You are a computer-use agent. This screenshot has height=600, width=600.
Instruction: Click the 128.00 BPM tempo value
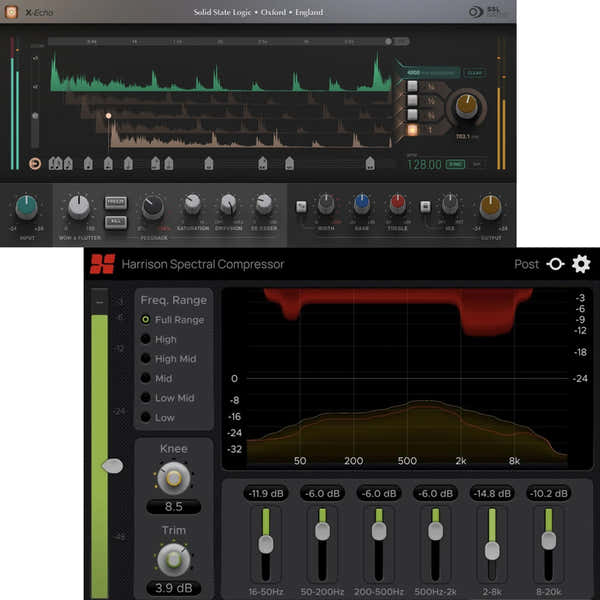point(424,165)
